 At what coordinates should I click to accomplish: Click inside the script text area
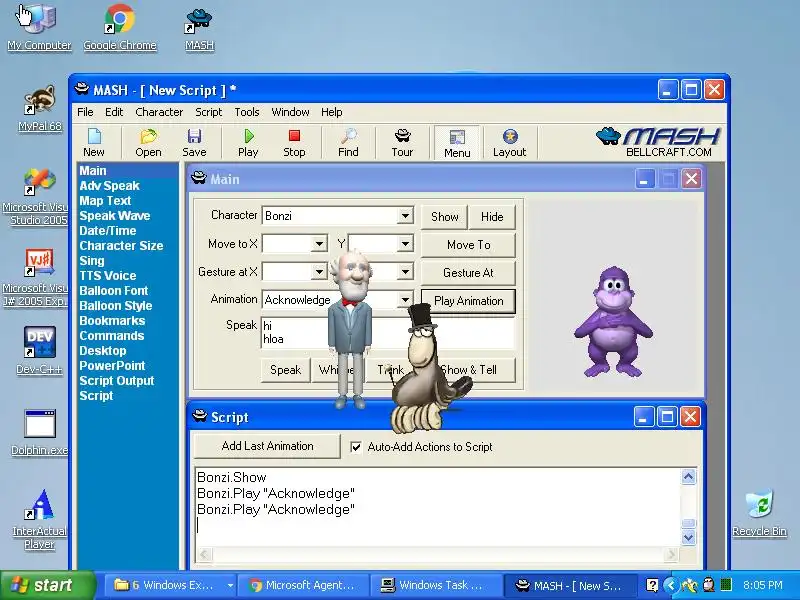(x=438, y=507)
